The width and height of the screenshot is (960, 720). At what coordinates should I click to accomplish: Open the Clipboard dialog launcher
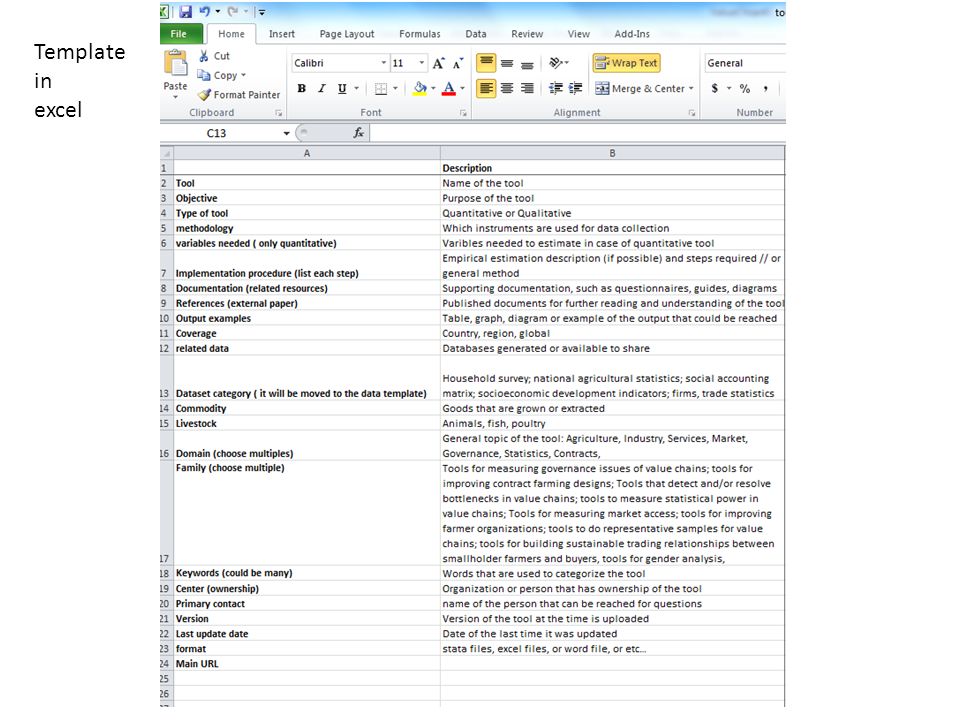point(279,113)
